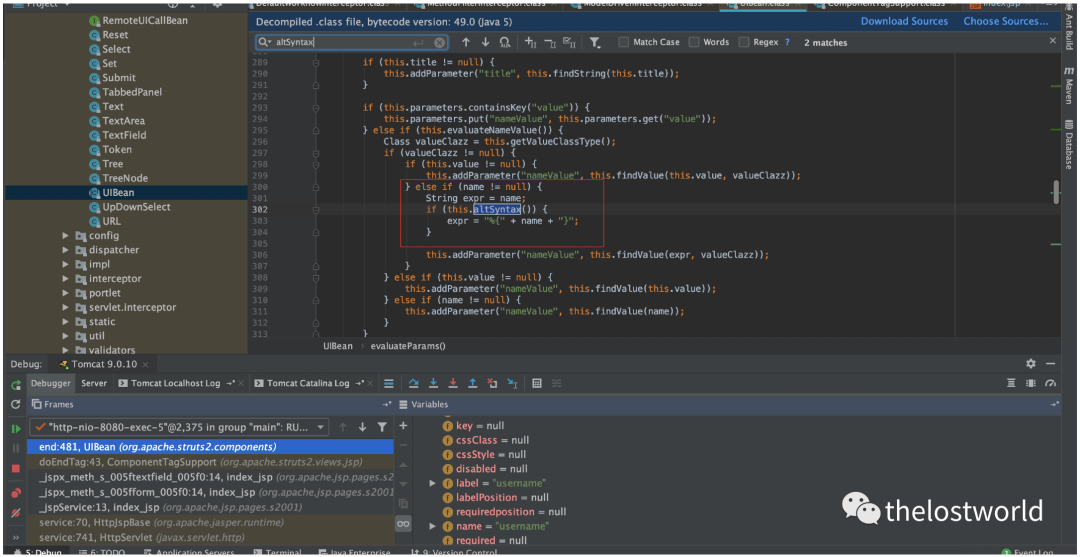Enable the Words checkbox
The width and height of the screenshot is (1080, 557).
[695, 43]
